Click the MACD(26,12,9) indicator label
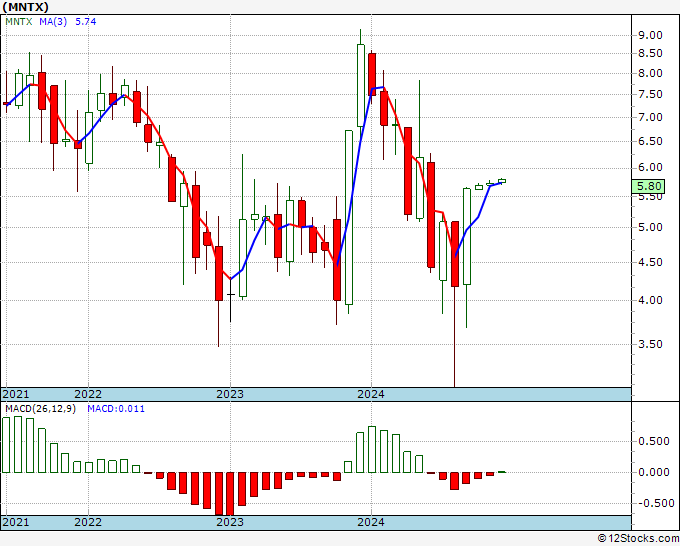Viewport: 680px width, 546px height. [40, 409]
